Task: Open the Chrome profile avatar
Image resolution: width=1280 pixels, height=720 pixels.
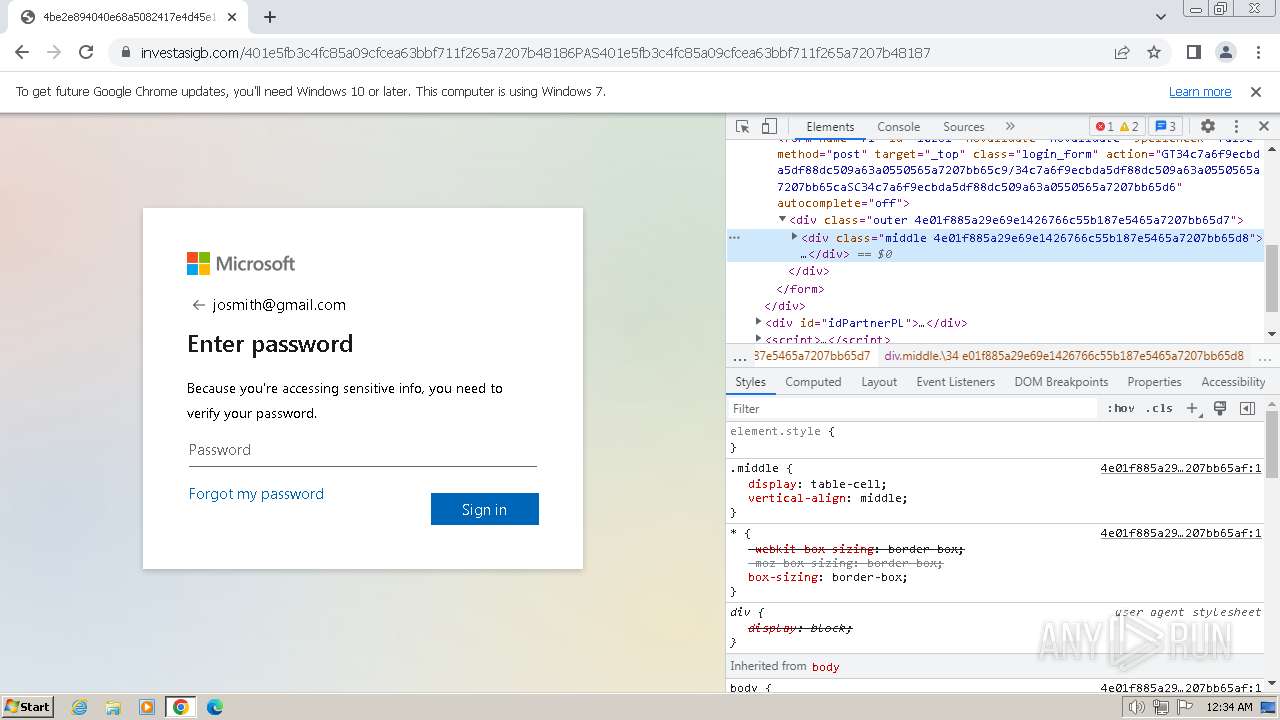Action: (x=1225, y=52)
